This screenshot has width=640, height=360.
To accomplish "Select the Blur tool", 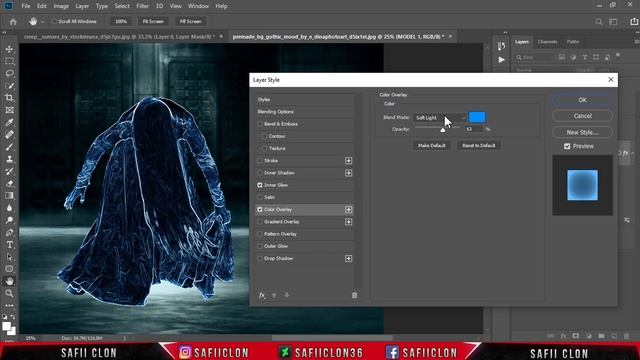I will pyautogui.click(x=9, y=208).
